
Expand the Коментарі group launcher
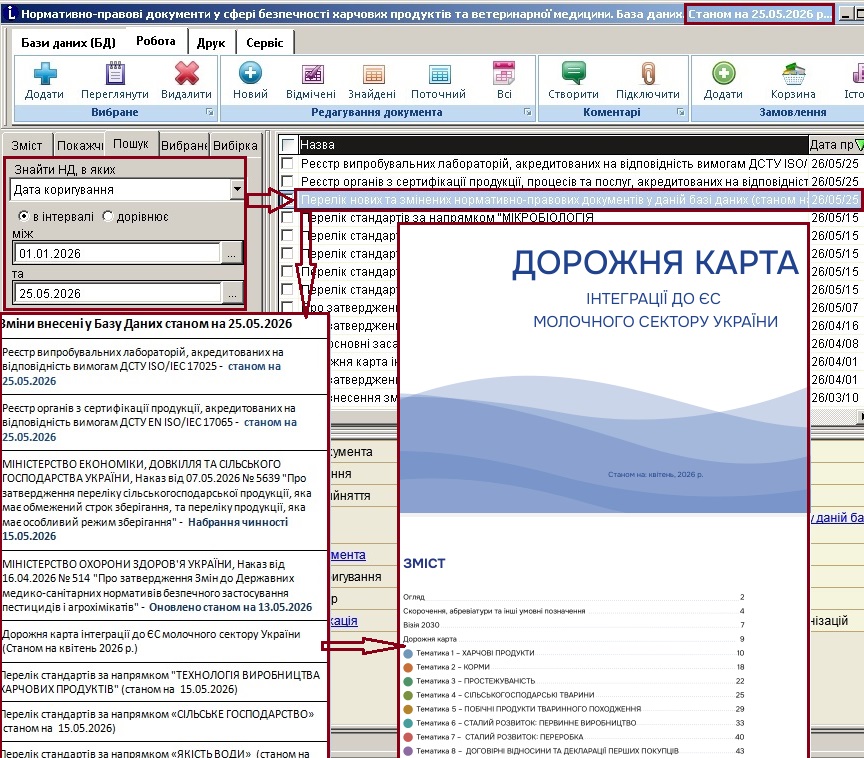pyautogui.click(x=681, y=112)
